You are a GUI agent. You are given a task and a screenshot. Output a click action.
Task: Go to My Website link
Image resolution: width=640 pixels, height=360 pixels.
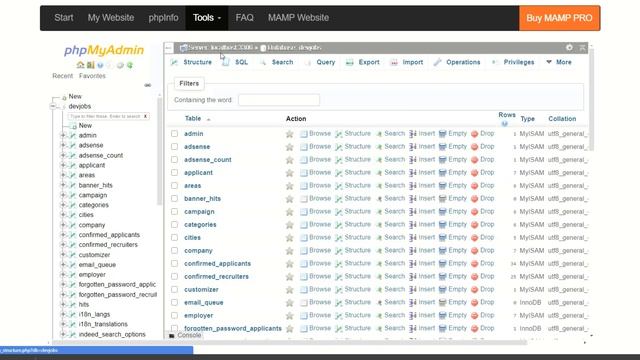coord(111,18)
